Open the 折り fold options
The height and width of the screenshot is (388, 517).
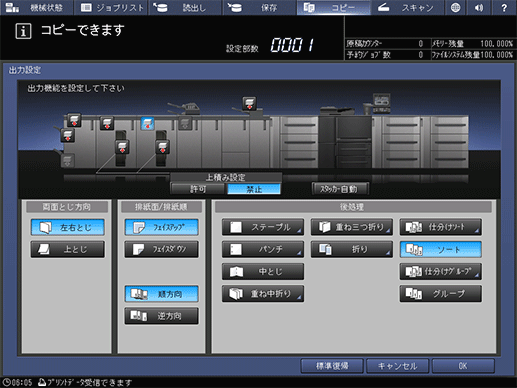coord(352,249)
